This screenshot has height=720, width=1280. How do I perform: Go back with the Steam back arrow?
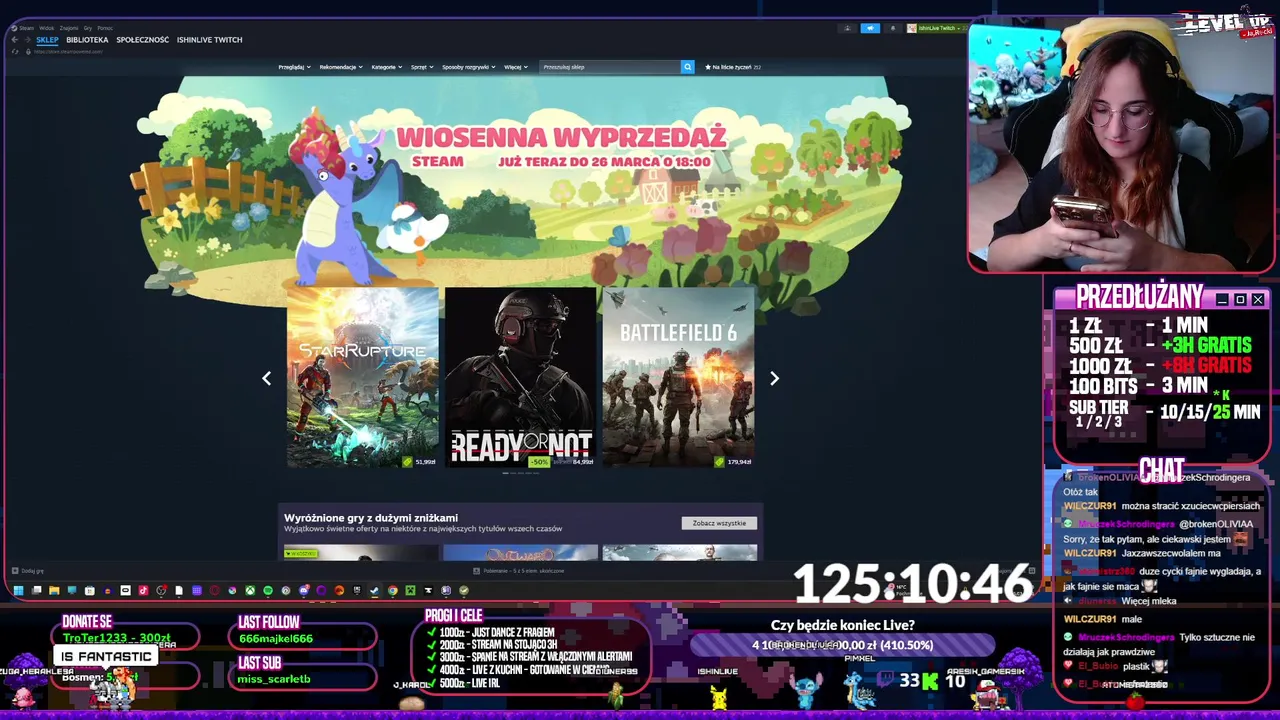(x=15, y=40)
